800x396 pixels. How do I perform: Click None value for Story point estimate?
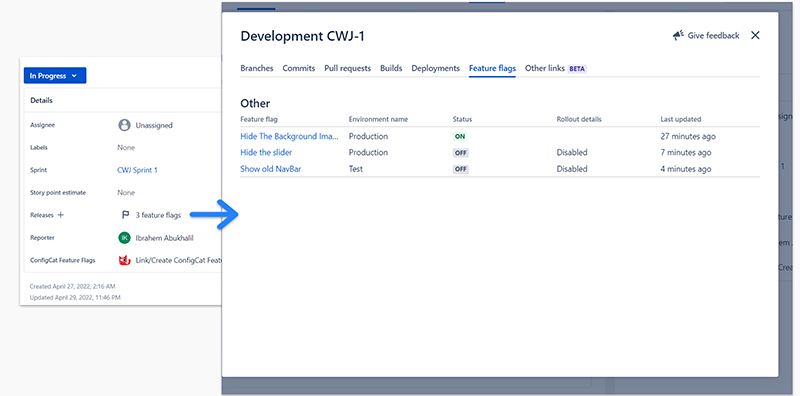coord(126,193)
